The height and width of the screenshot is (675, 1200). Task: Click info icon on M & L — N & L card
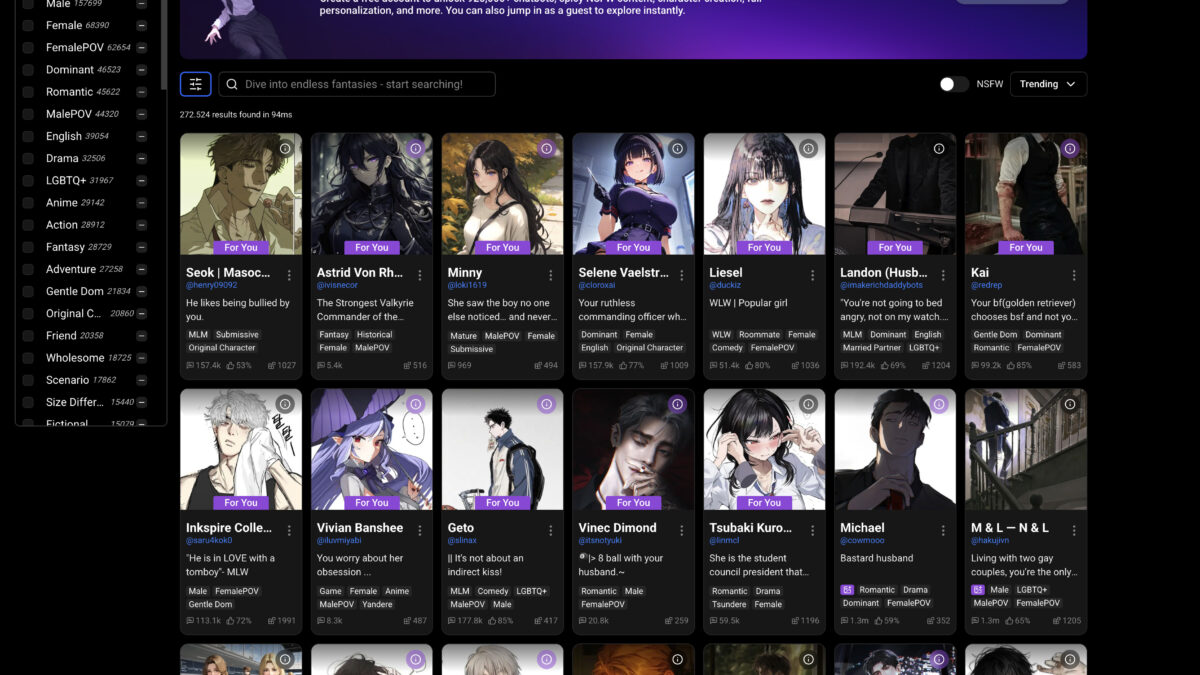(1070, 405)
